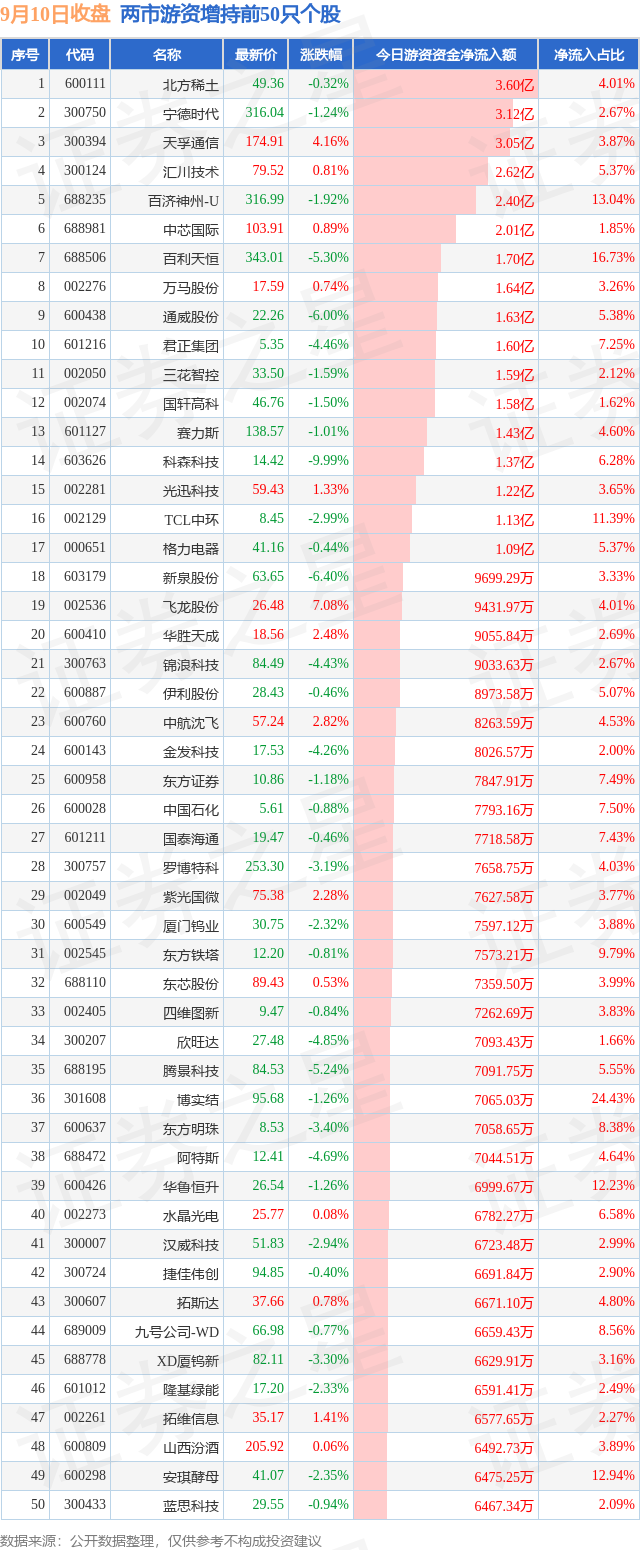Select stock name 九号公司-WD
This screenshot has width=640, height=1550.
(177, 1331)
